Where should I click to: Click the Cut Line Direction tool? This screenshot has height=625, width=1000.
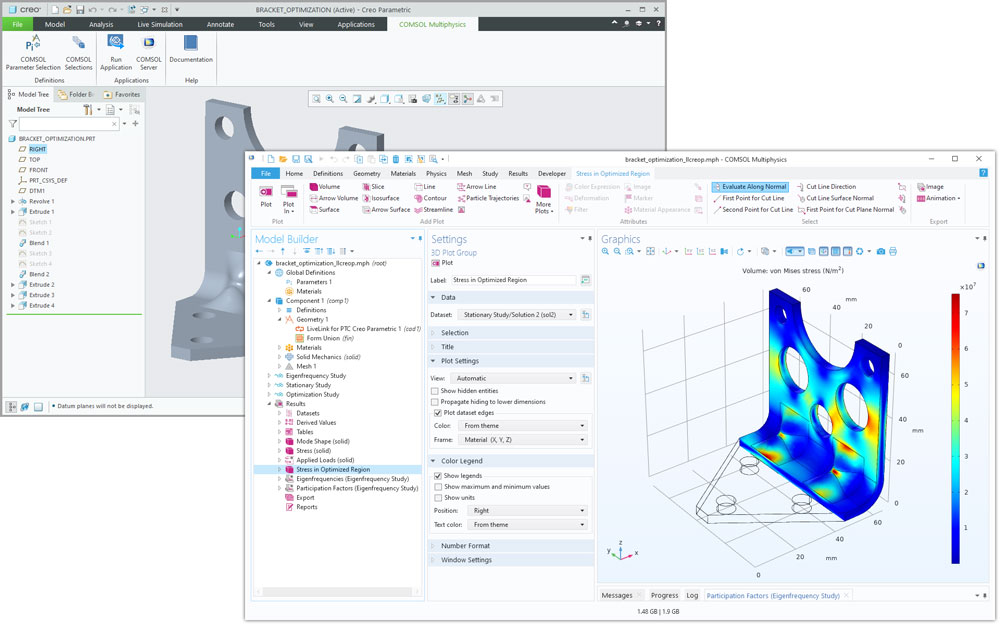coord(825,187)
